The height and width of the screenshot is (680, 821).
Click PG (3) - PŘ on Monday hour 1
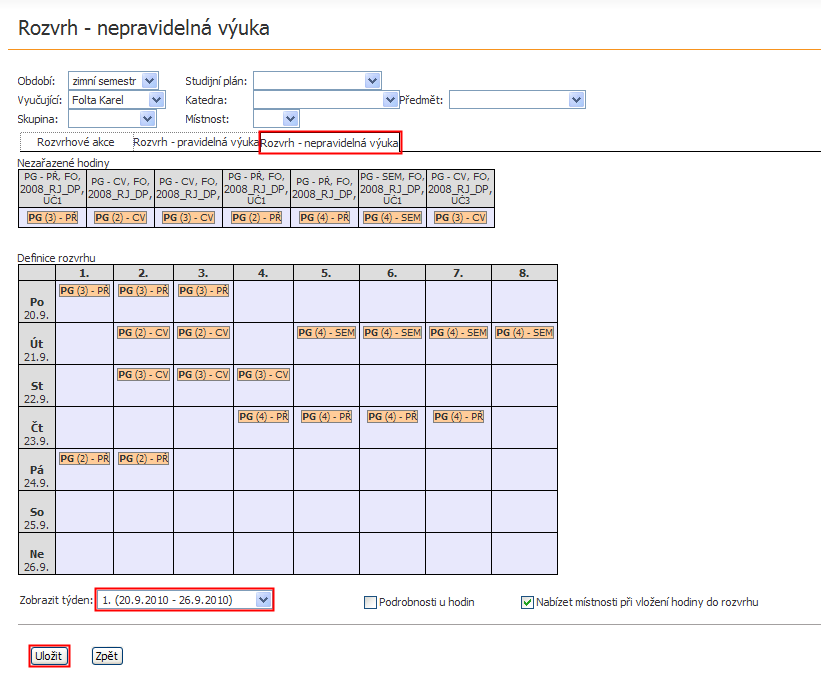point(84,291)
